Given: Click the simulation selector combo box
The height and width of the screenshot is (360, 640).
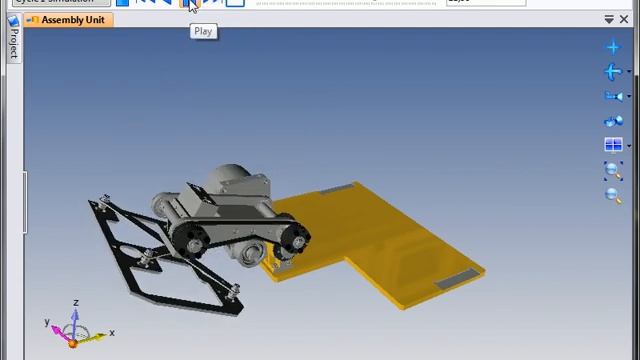Looking at the screenshot, I should point(61,2).
